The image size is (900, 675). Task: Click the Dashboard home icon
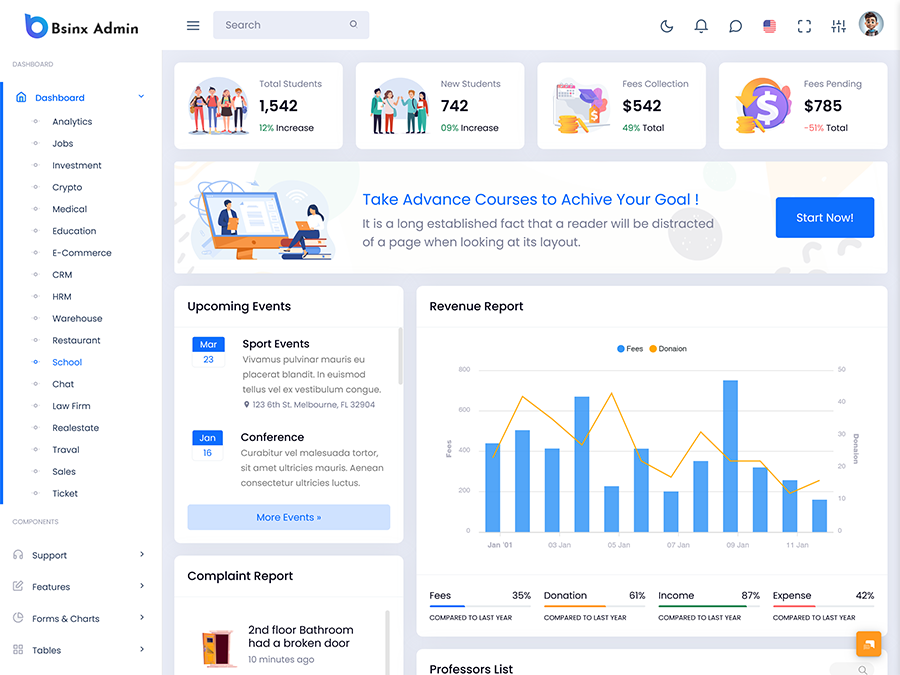click(x=21, y=96)
